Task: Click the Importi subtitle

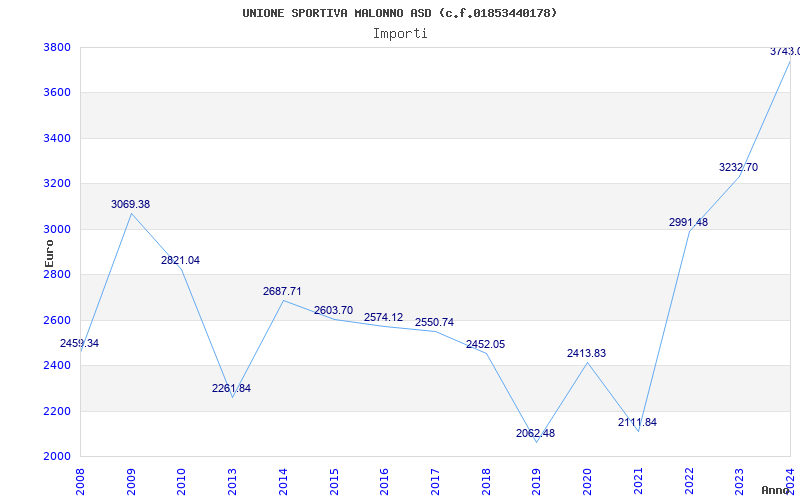Action: coord(400,34)
